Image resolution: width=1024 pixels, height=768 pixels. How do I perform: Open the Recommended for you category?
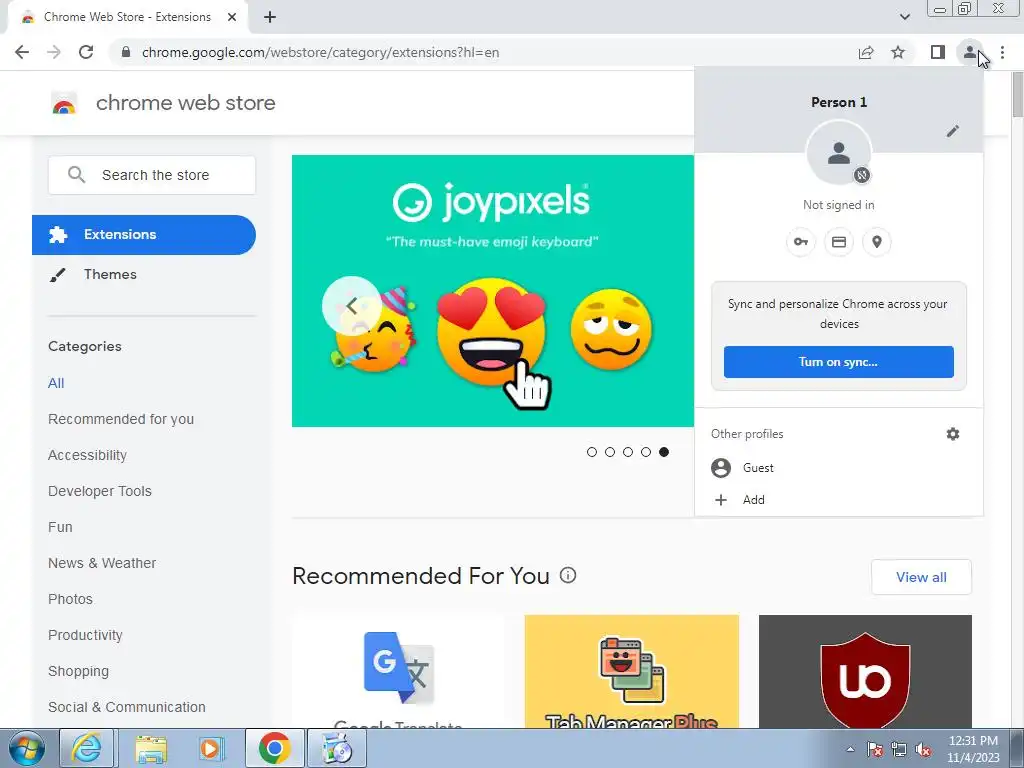pos(121,419)
